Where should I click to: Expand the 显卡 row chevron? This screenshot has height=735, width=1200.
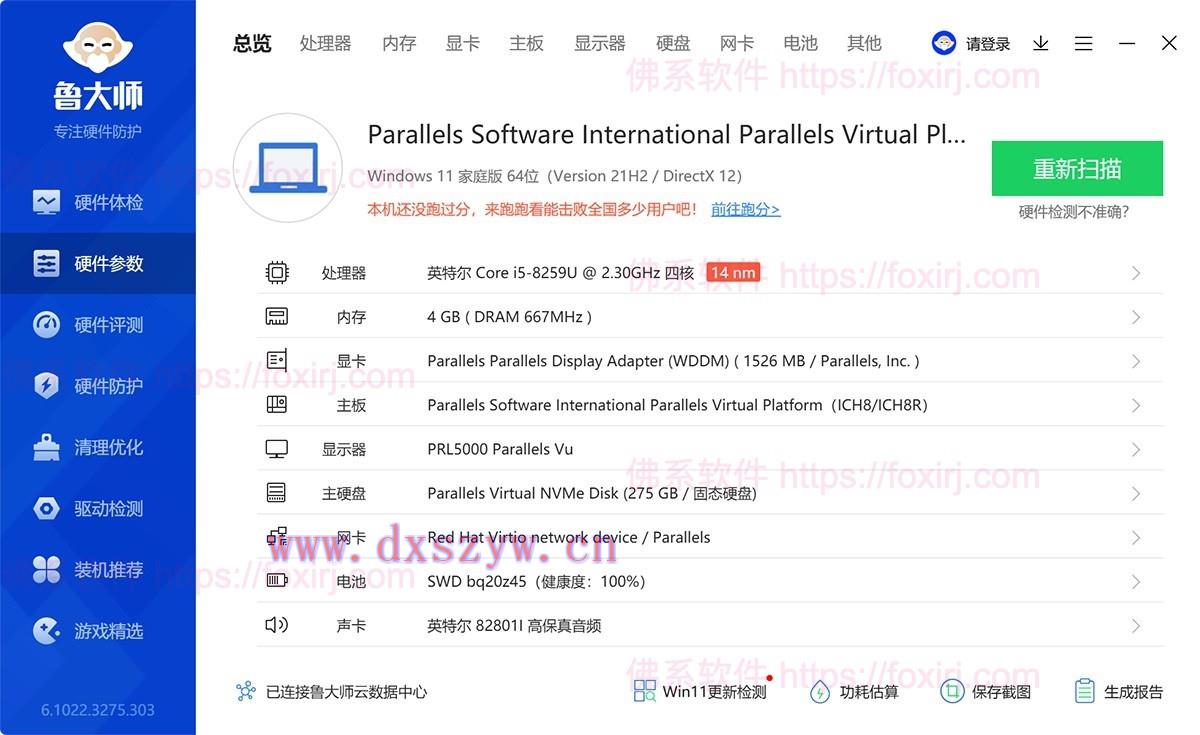1136,361
